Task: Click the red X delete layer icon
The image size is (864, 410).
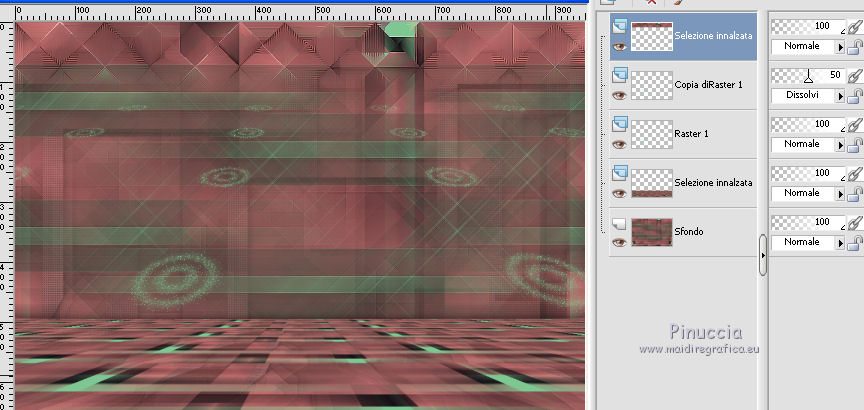Action: (652, 3)
